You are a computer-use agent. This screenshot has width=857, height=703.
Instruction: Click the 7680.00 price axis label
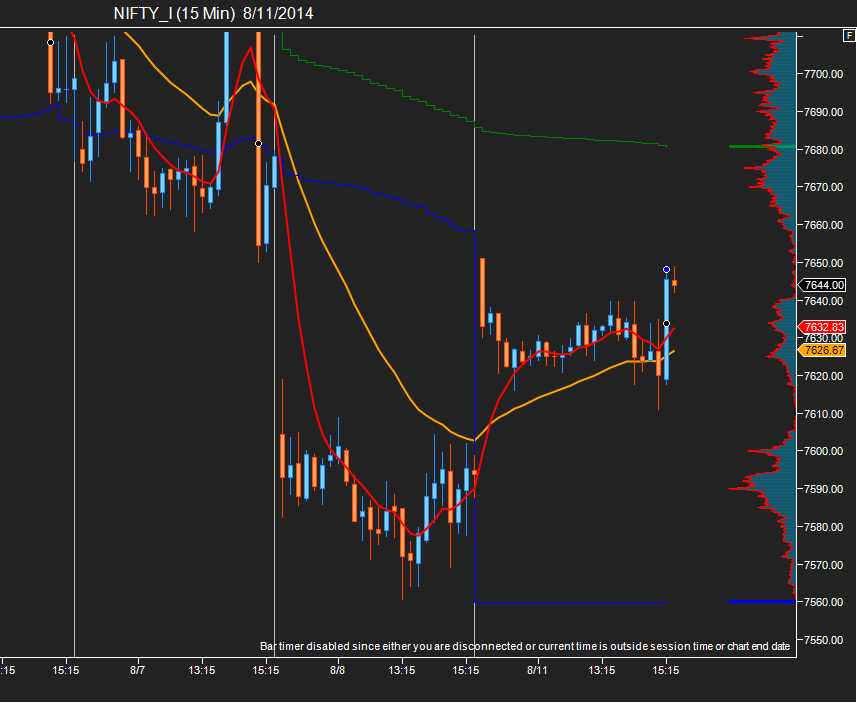(823, 150)
